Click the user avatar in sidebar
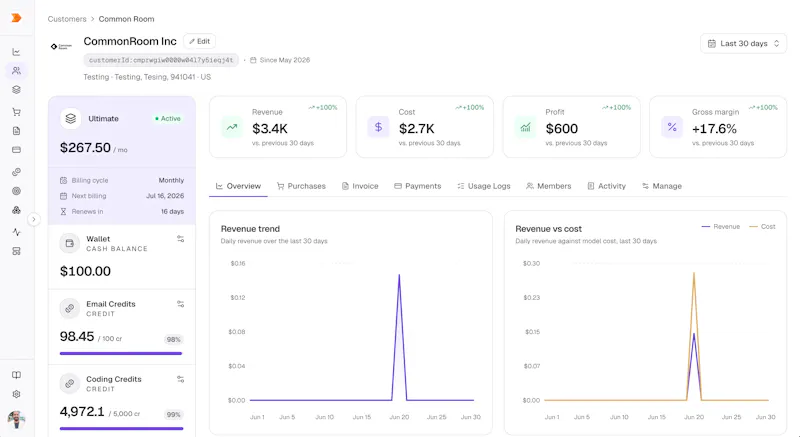This screenshot has height=437, width=800. click(x=16, y=419)
